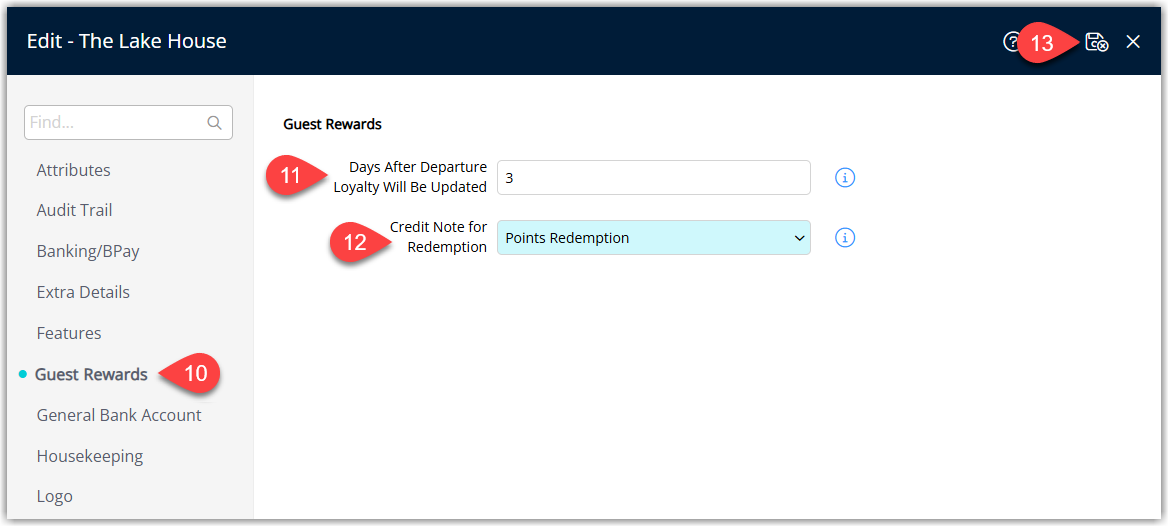Open the help question mark icon
This screenshot has height=527, width=1169.
1011,42
